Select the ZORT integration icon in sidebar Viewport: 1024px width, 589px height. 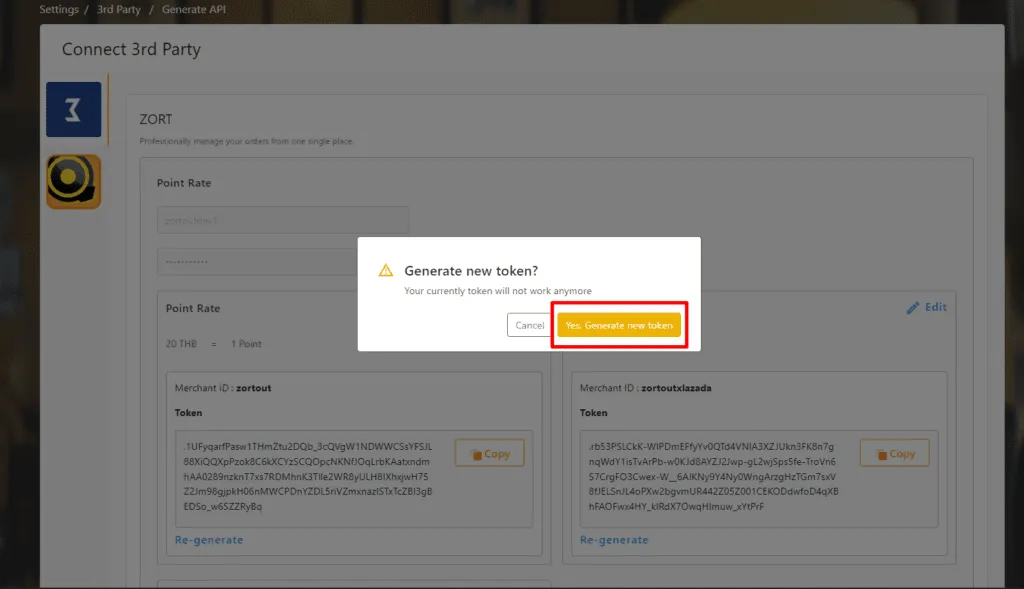[73, 109]
